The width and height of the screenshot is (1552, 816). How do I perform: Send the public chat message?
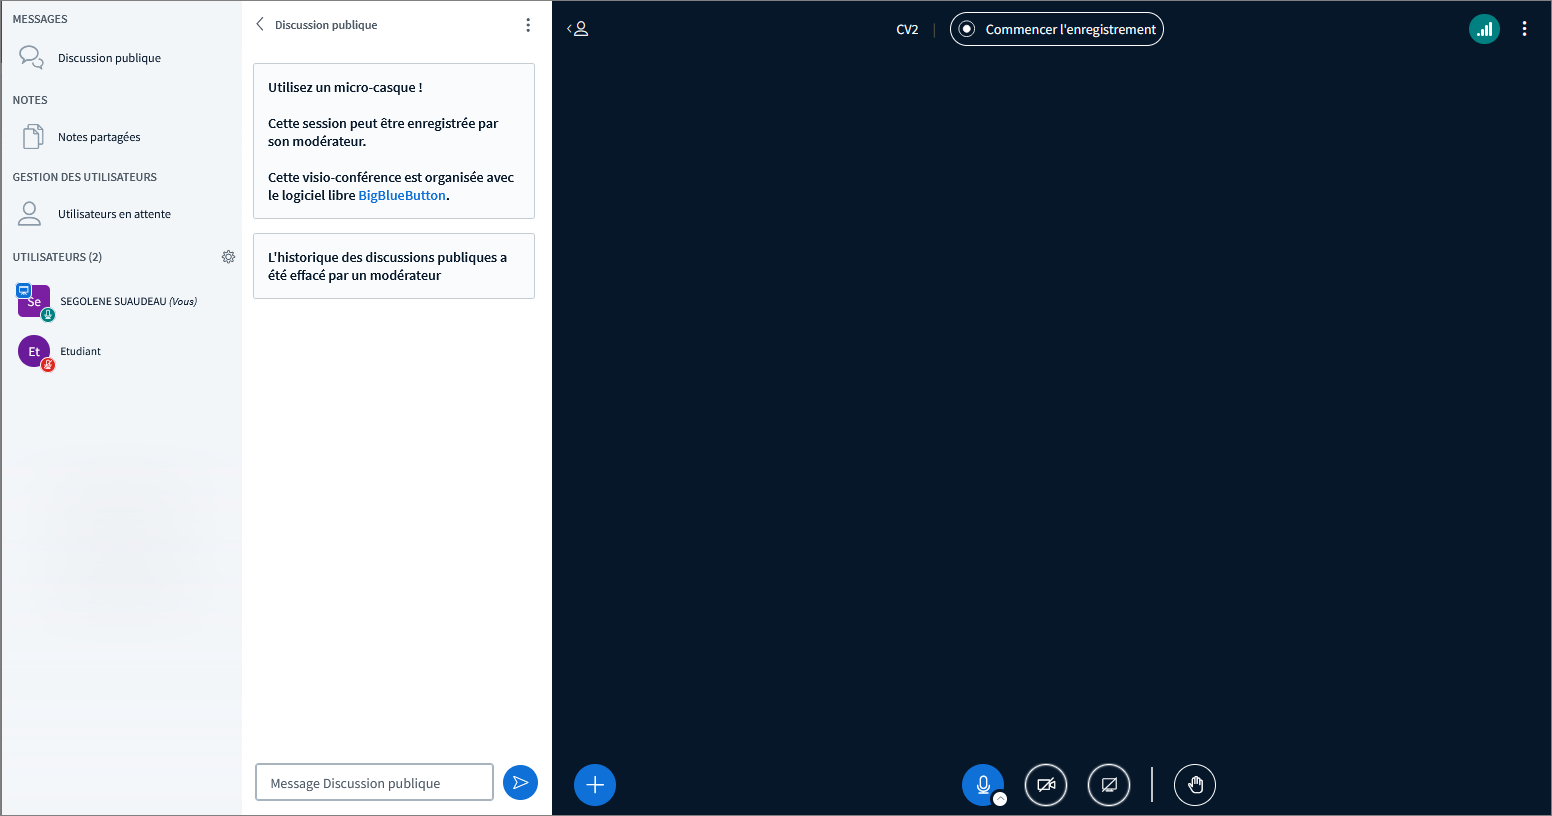520,782
